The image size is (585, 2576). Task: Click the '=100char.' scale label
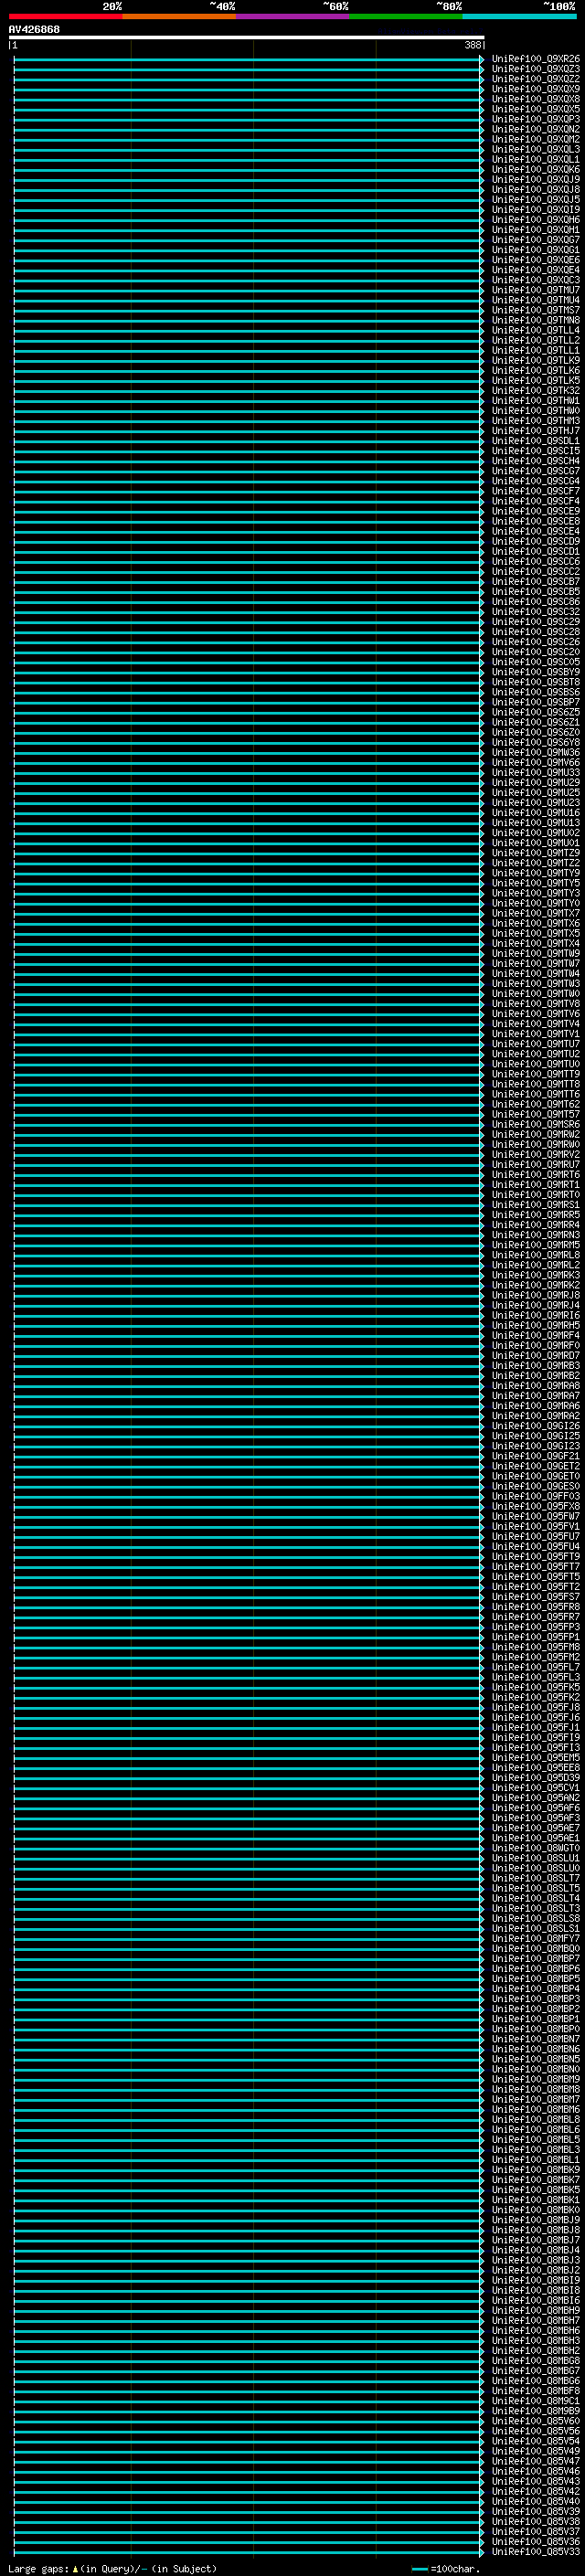pyautogui.click(x=455, y=2569)
